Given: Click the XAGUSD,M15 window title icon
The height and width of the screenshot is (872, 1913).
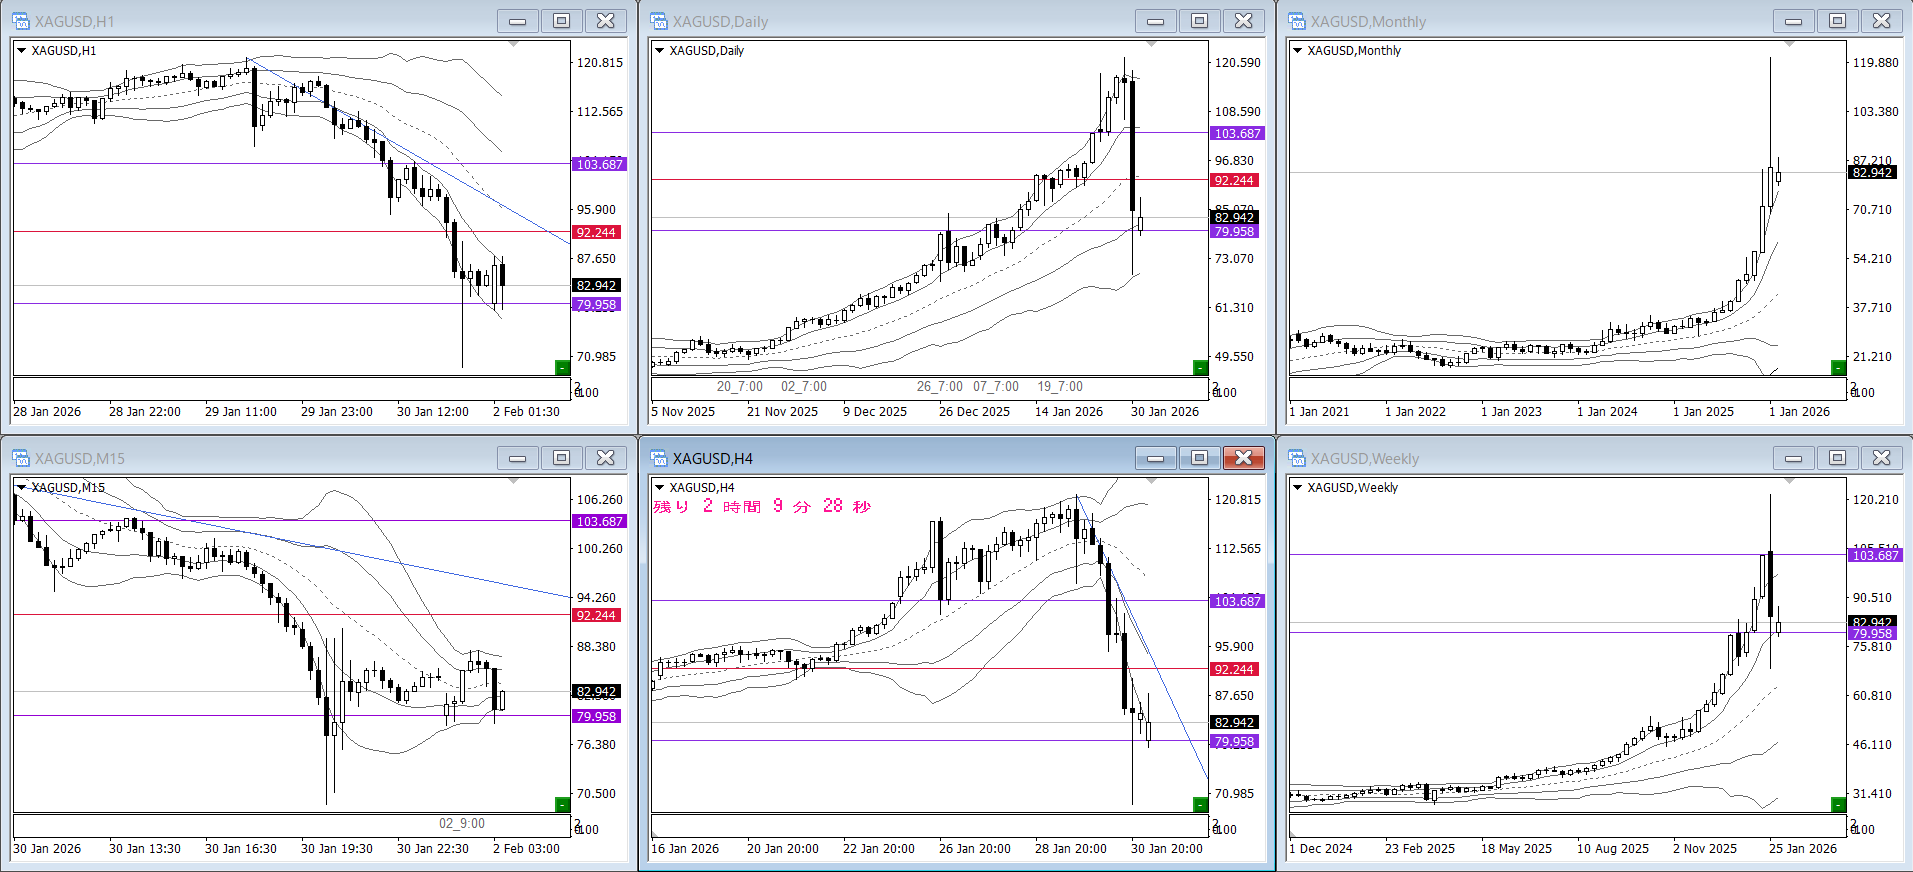Looking at the screenshot, I should click(21, 458).
